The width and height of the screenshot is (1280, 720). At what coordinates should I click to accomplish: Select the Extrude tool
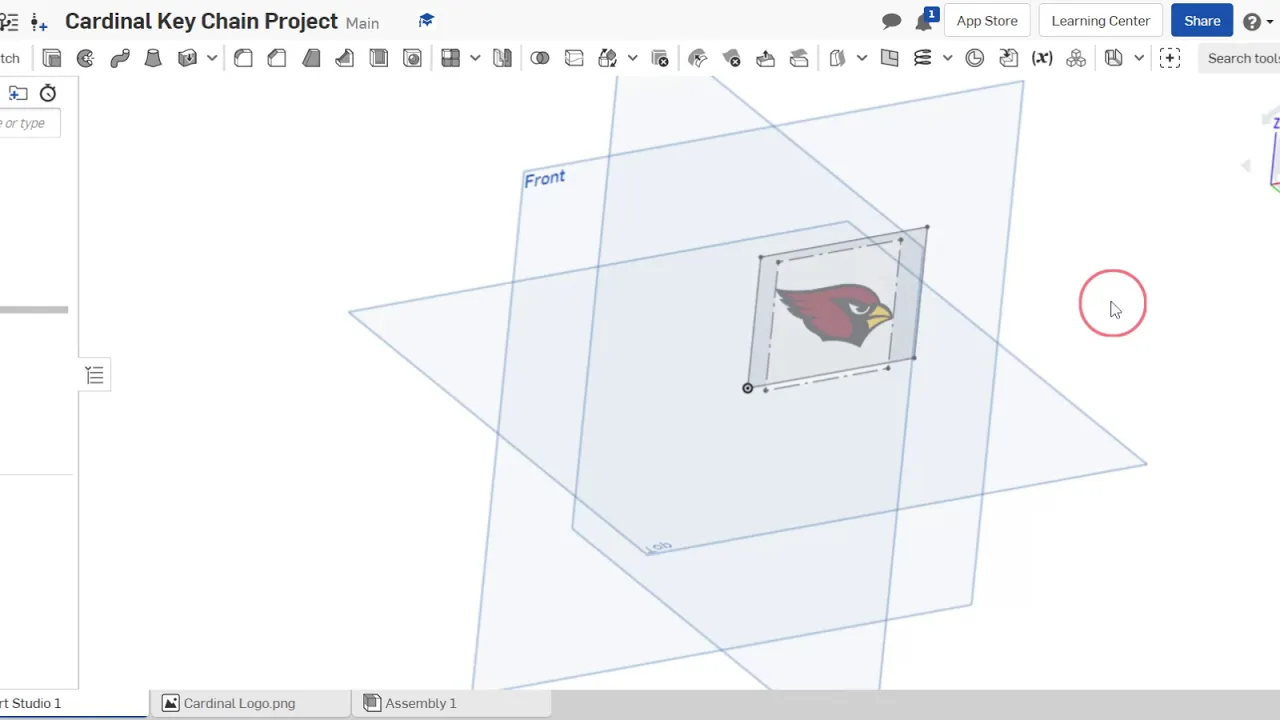[x=52, y=58]
